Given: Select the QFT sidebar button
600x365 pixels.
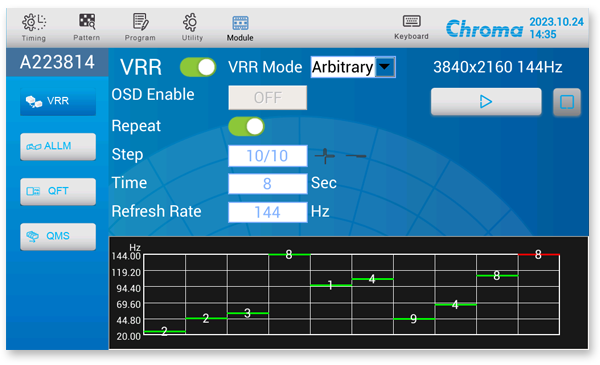Looking at the screenshot, I should pos(58,191).
